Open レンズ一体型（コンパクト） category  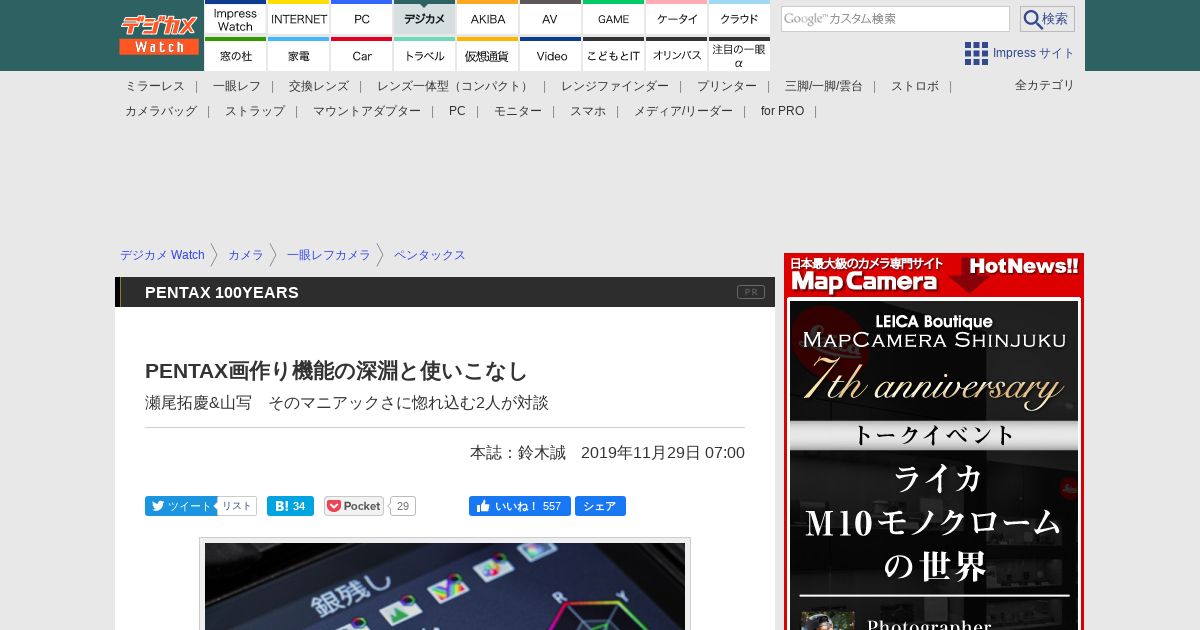coord(455,86)
